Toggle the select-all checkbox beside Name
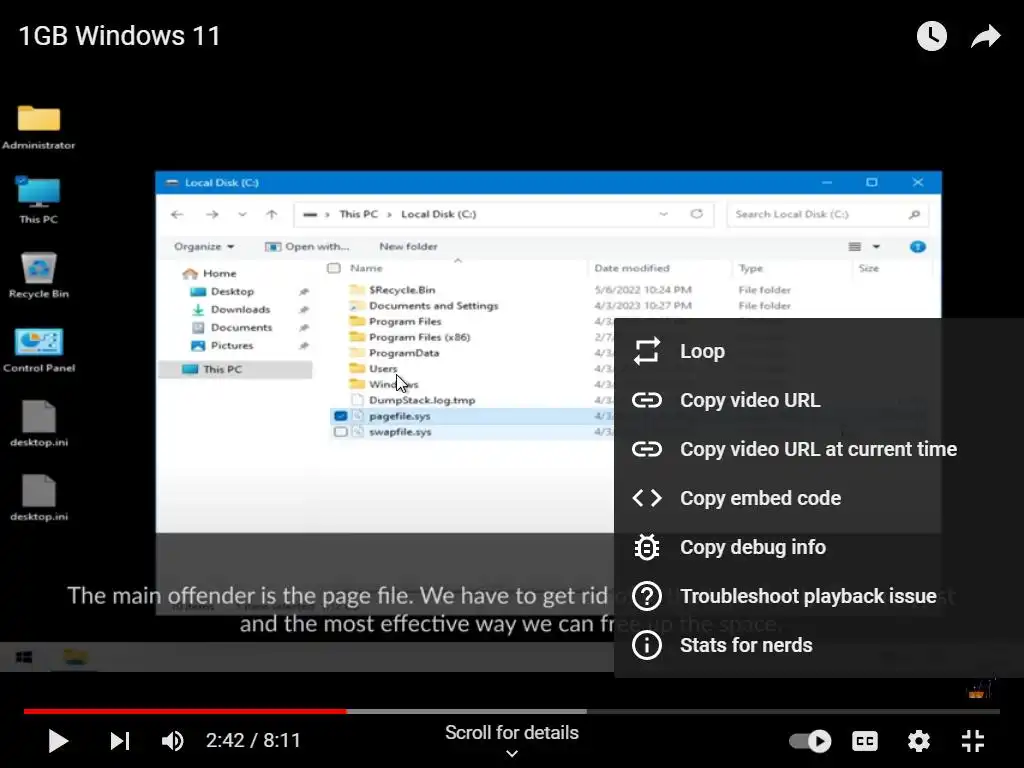1024x768 pixels. 334,268
